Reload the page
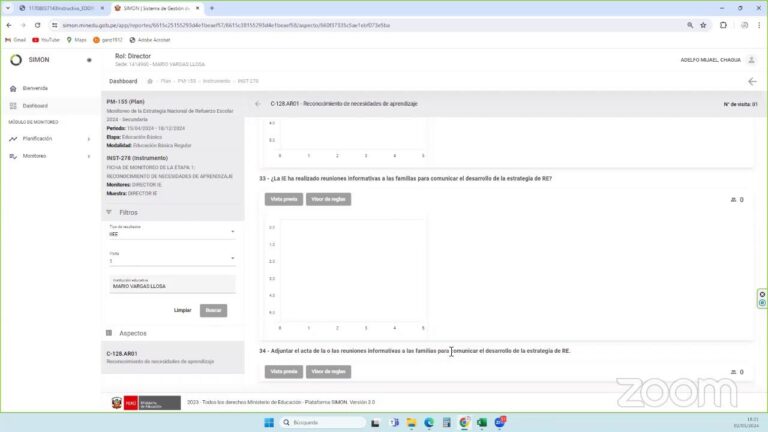Screen dimensions: 768x432 click(x=37, y=25)
